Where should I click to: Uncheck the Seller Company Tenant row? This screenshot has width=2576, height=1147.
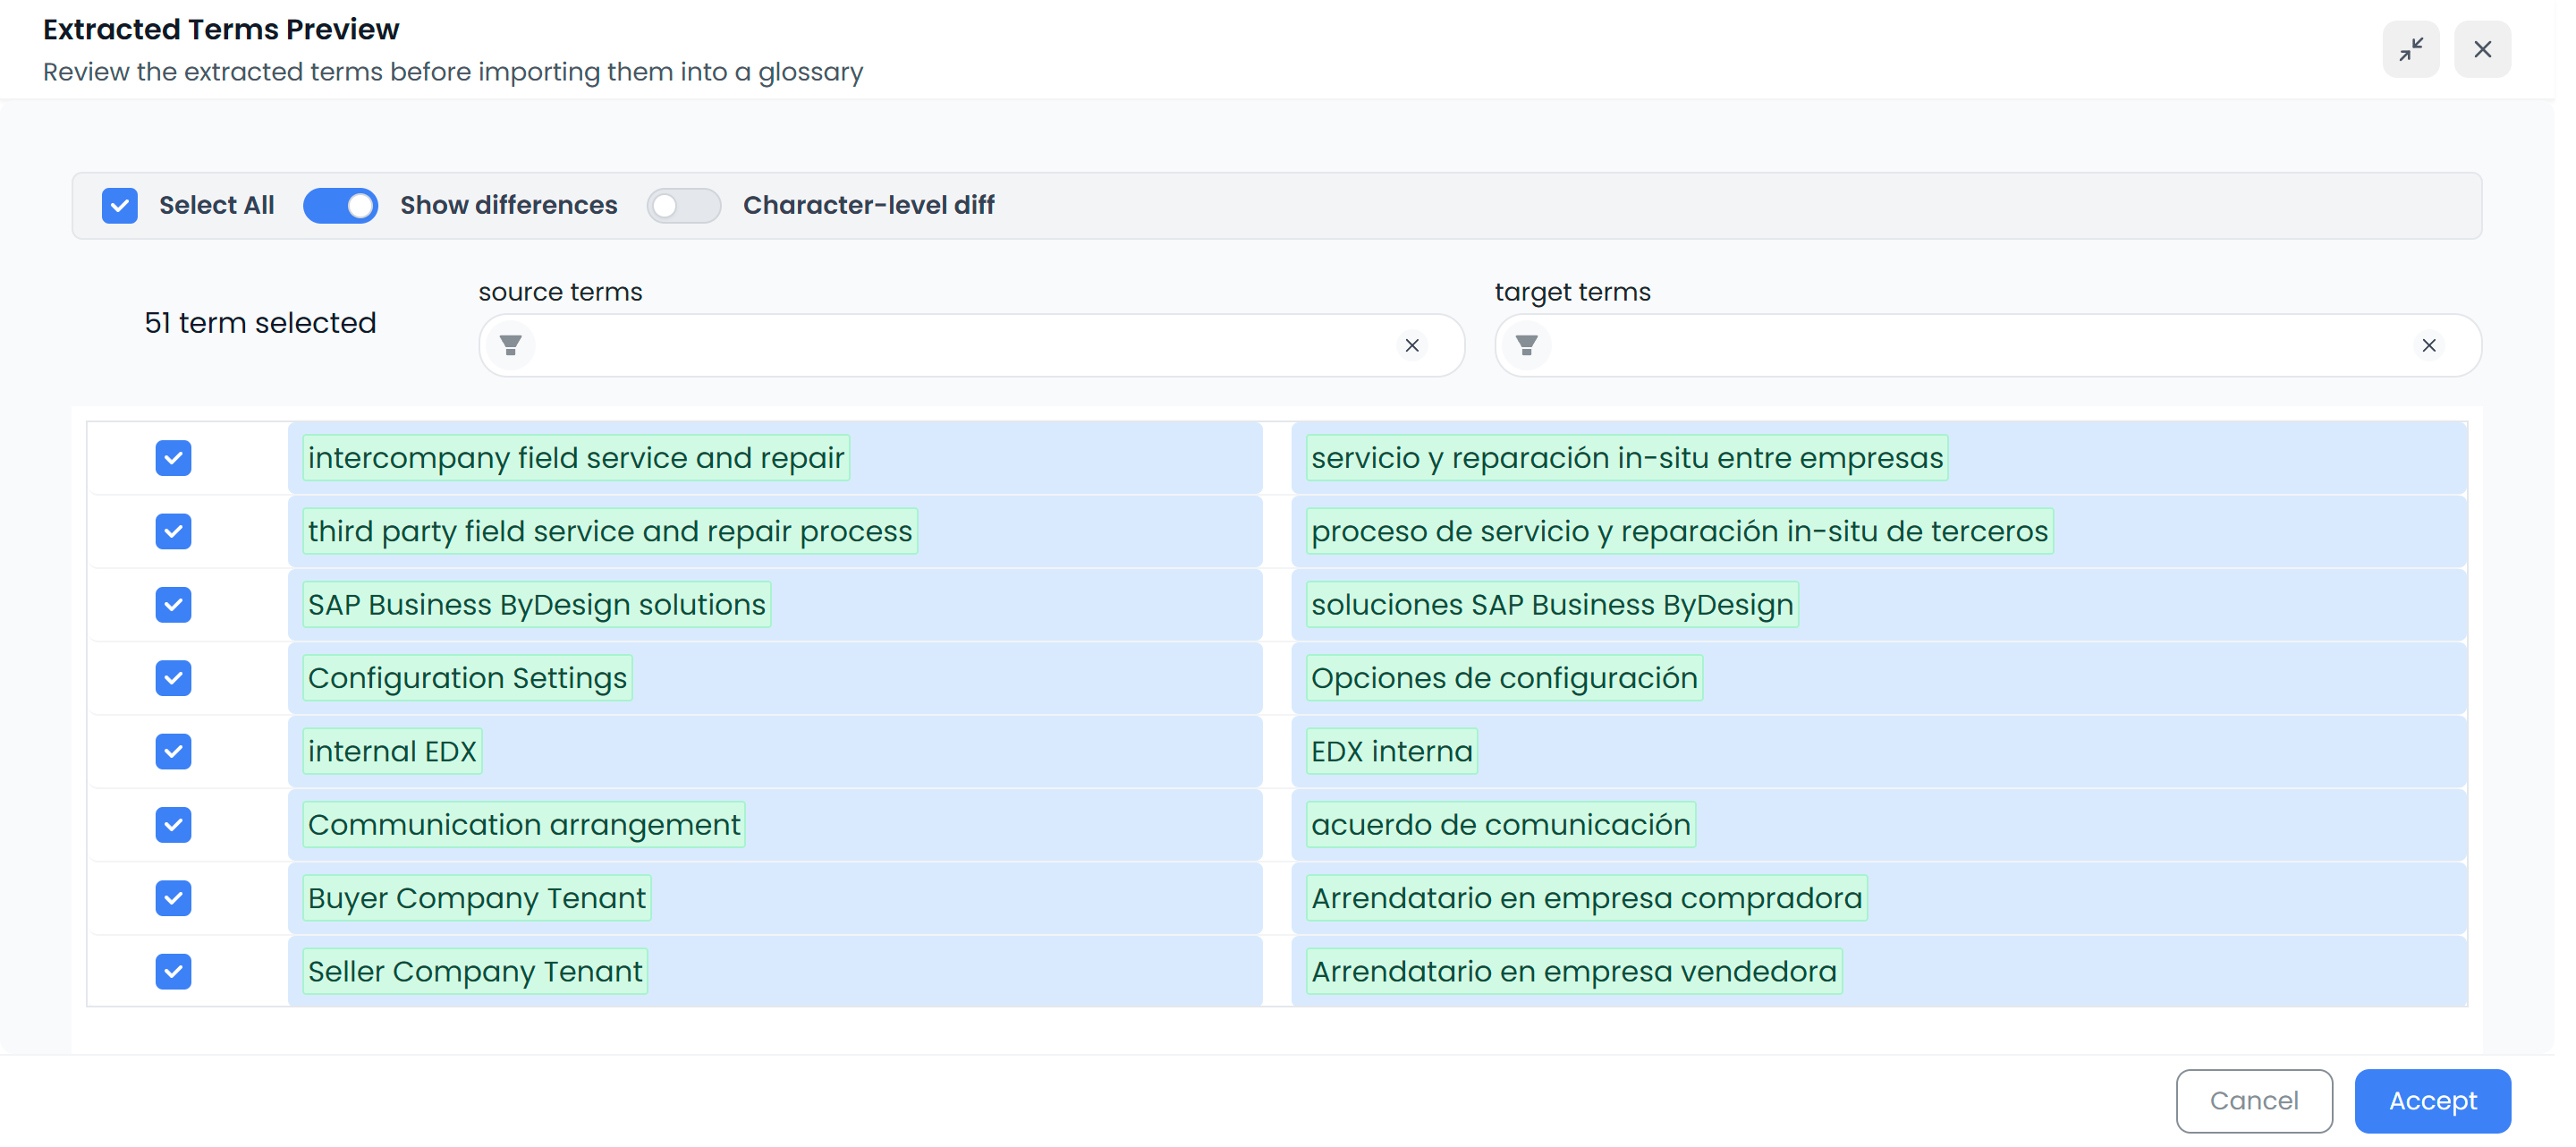click(173, 971)
